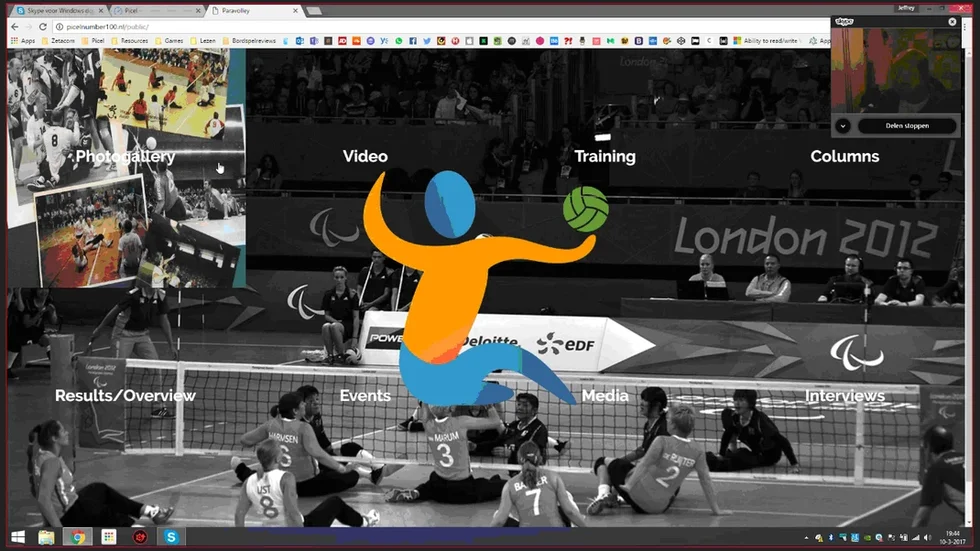Open the Bootstrap 'B' bookmark icon
Viewport: 980px width, 551px height.
pyautogui.click(x=639, y=41)
